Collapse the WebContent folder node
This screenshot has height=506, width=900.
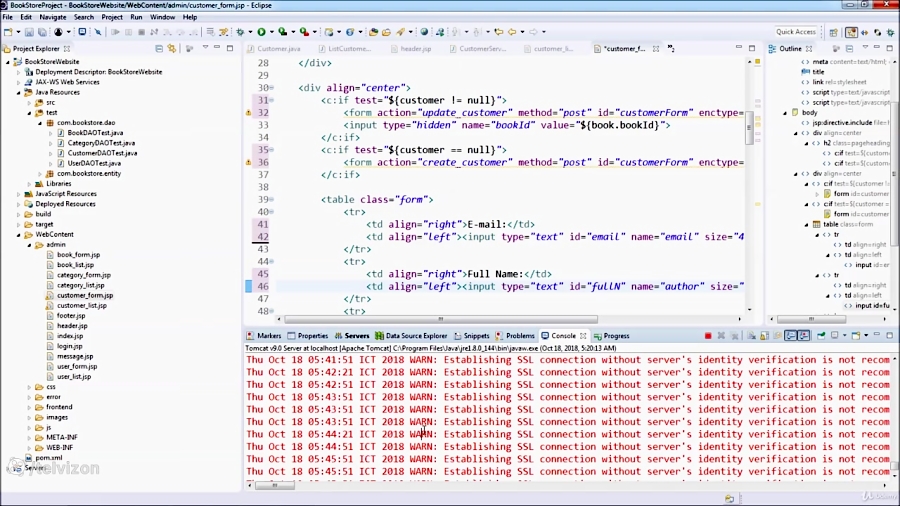(x=18, y=235)
